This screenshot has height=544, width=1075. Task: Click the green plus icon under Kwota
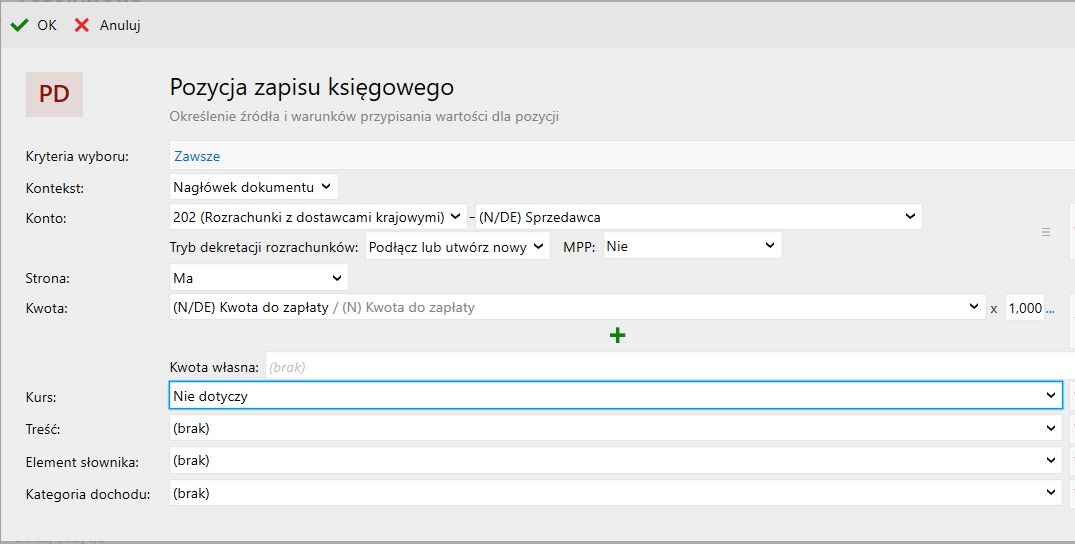[x=617, y=336]
